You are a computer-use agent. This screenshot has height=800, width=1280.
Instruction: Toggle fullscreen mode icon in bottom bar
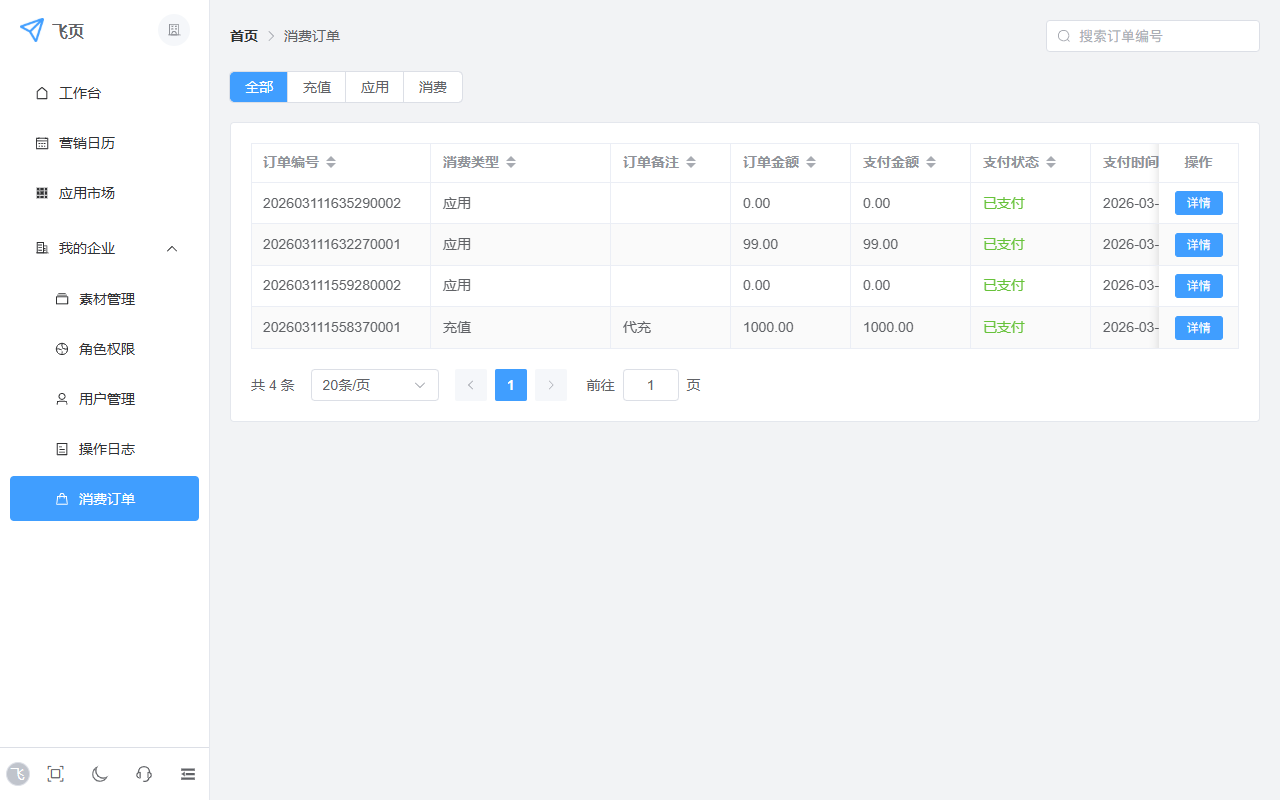click(x=56, y=774)
